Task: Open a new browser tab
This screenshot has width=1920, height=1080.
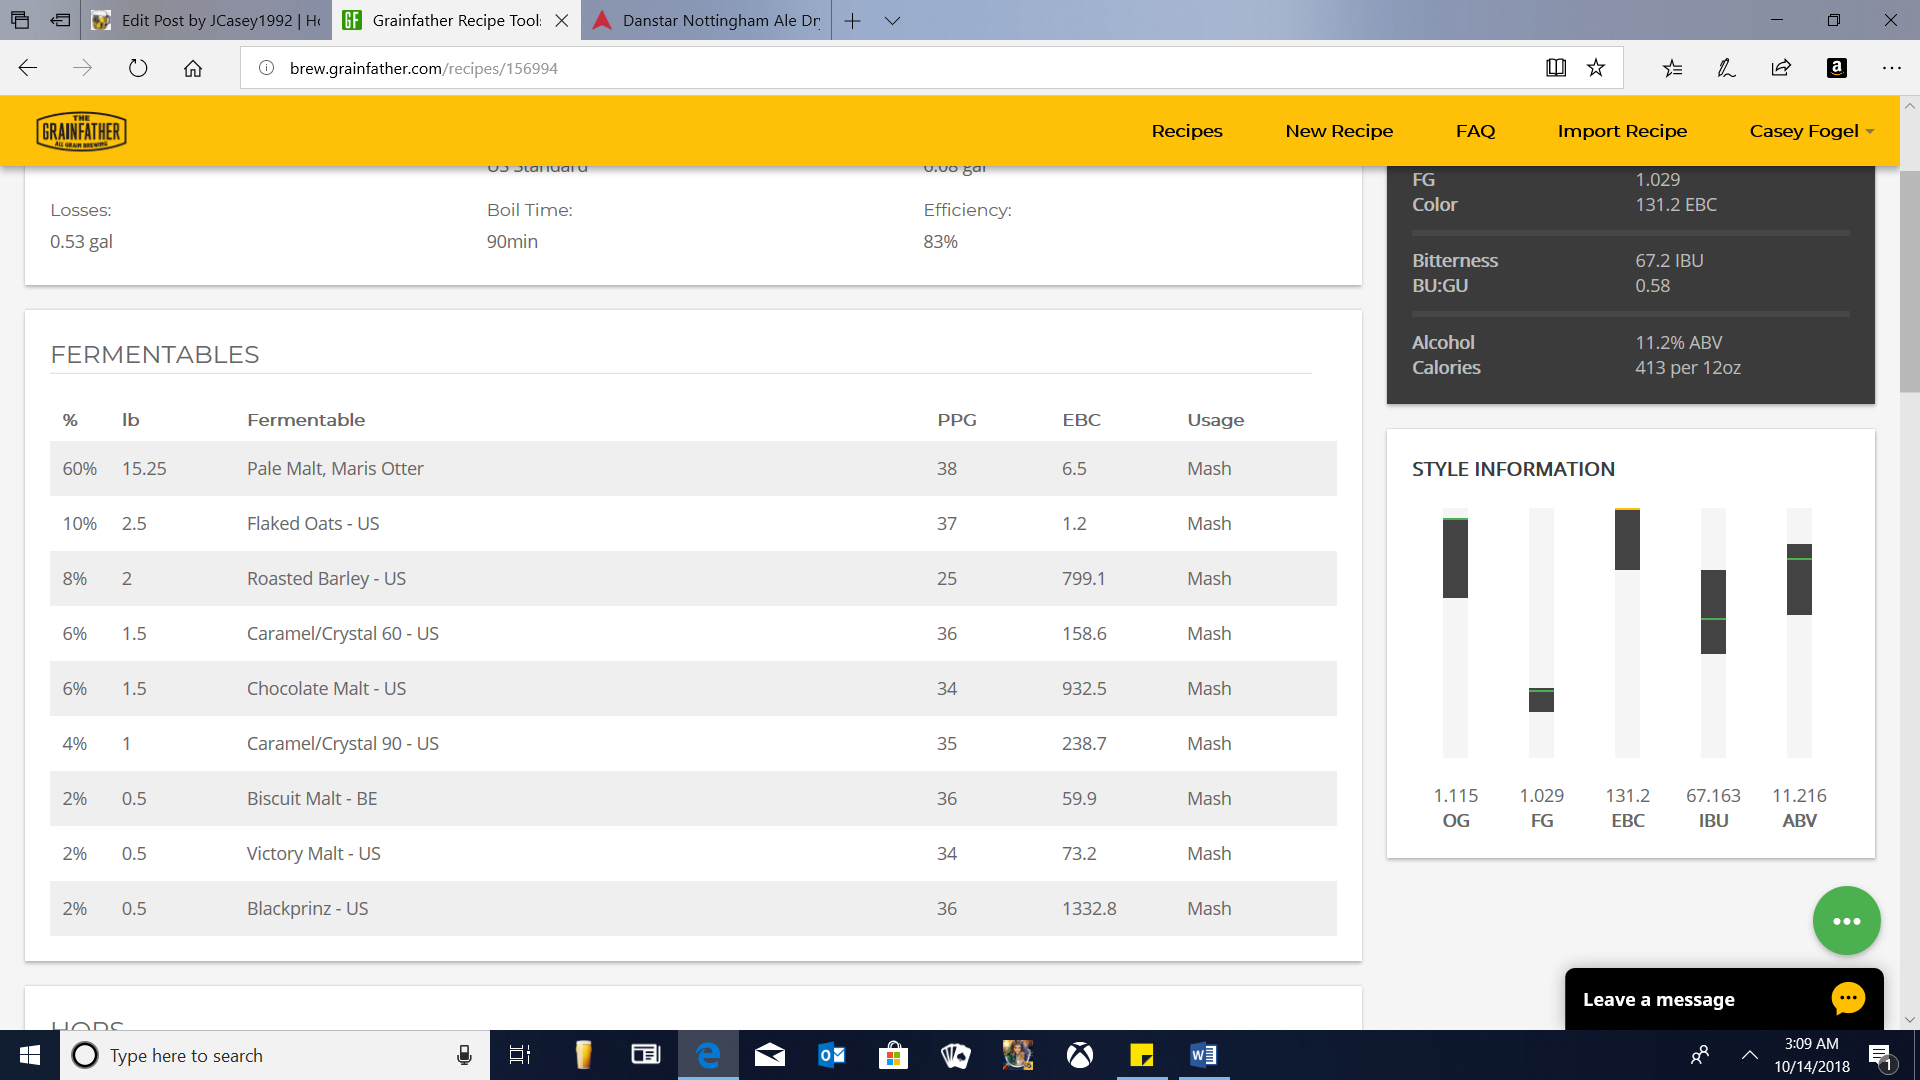Action: pyautogui.click(x=852, y=20)
